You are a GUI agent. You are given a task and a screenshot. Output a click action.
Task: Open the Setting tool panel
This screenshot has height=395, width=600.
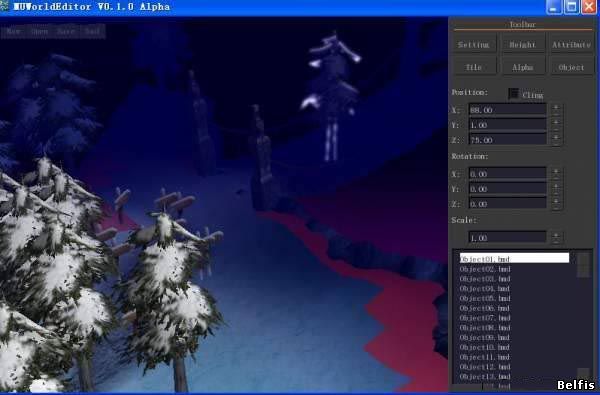coord(474,44)
